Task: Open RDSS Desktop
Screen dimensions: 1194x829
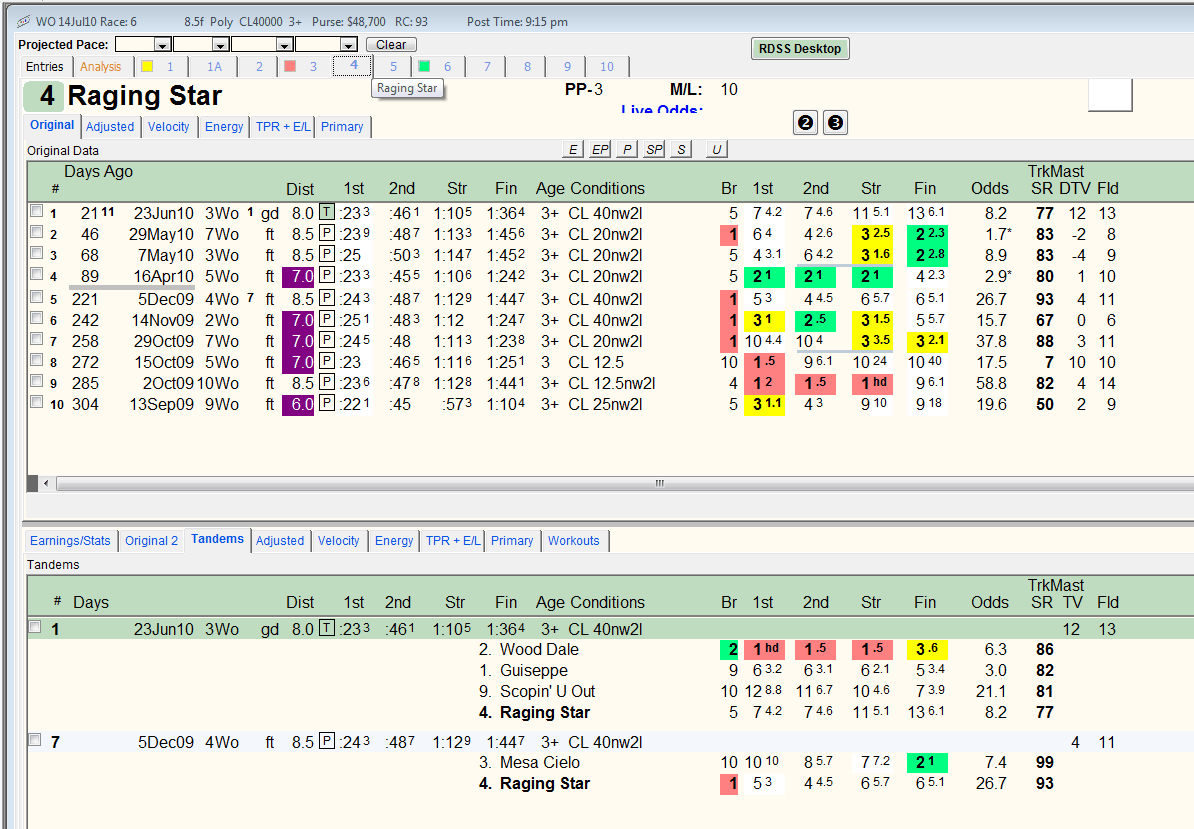Action: click(x=800, y=49)
